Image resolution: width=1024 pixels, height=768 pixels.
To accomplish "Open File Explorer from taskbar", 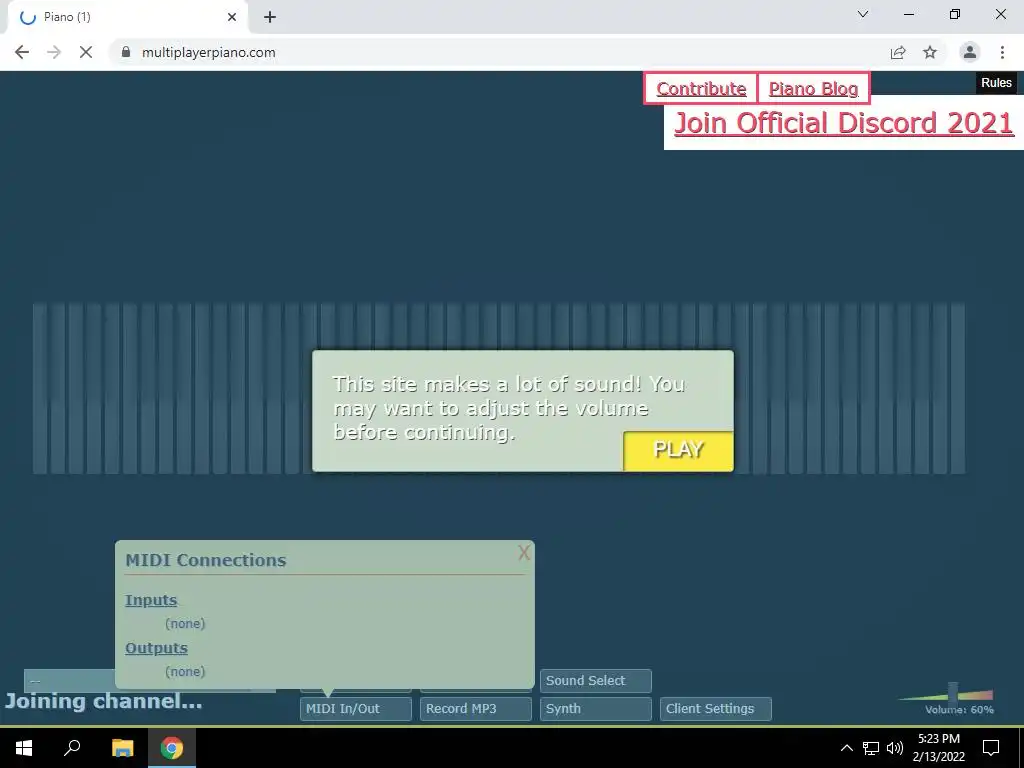I will [x=122, y=748].
